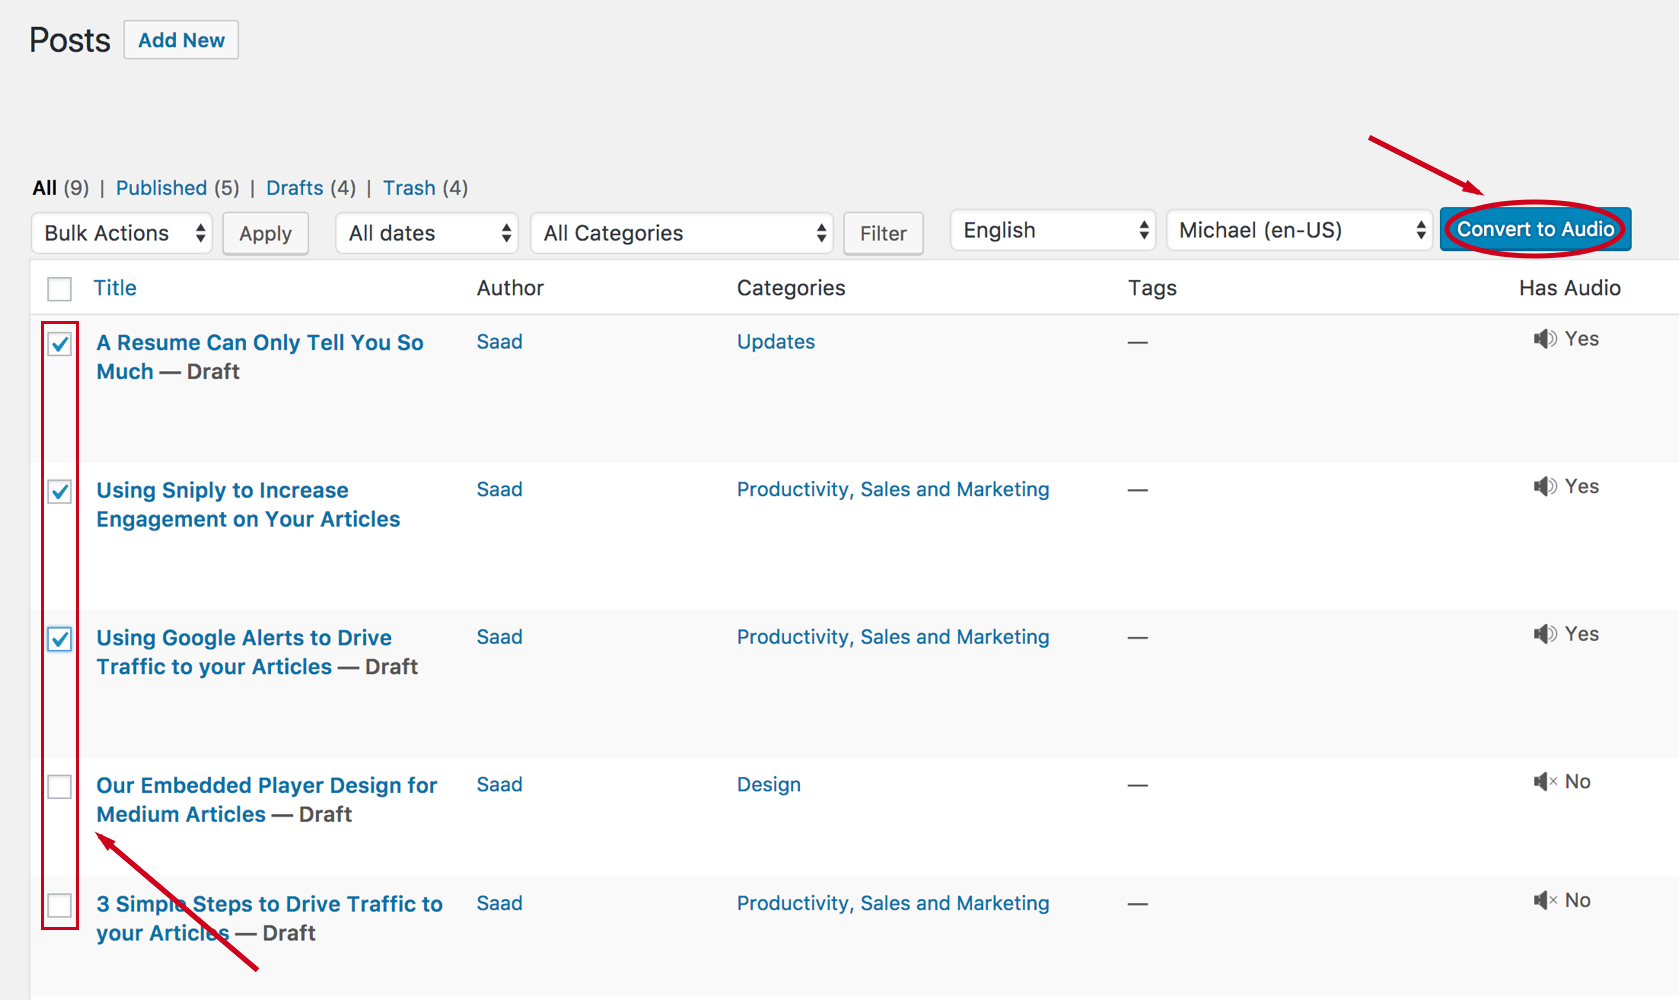Tick the select-all checkbox in header
The width and height of the screenshot is (1679, 1000).
tap(60, 289)
